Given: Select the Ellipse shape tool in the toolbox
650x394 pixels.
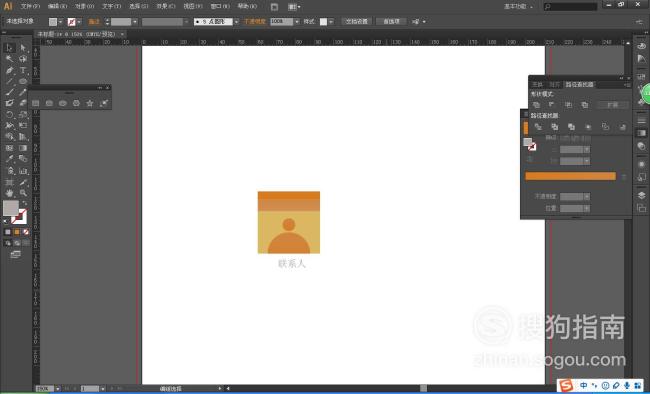Looking at the screenshot, I should (23, 81).
